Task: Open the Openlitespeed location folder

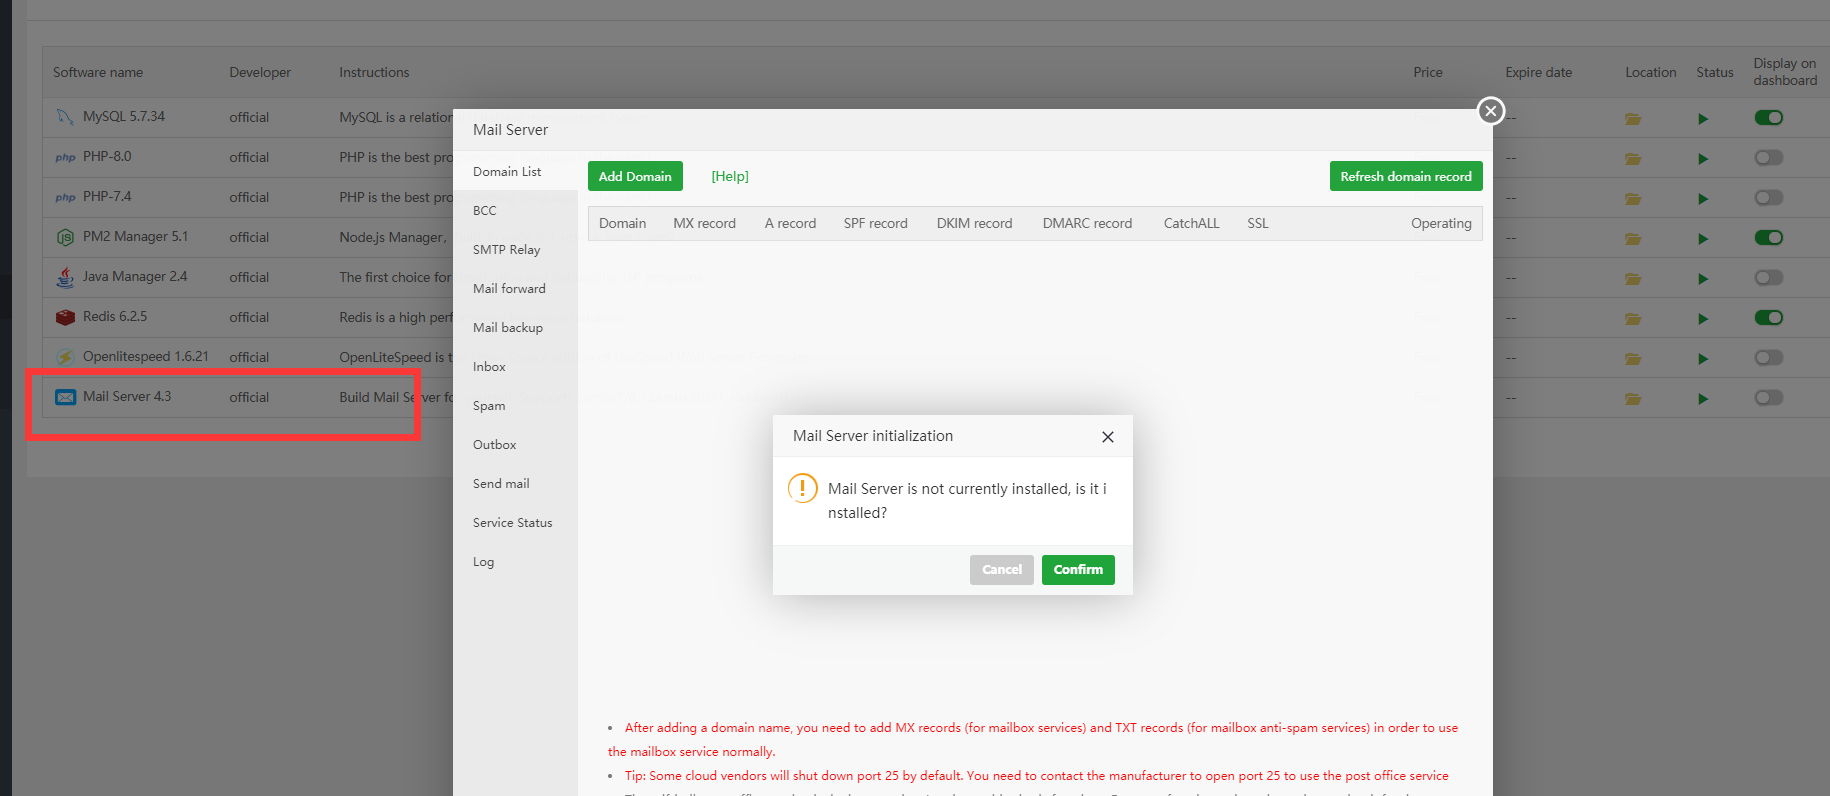Action: [1633, 358]
